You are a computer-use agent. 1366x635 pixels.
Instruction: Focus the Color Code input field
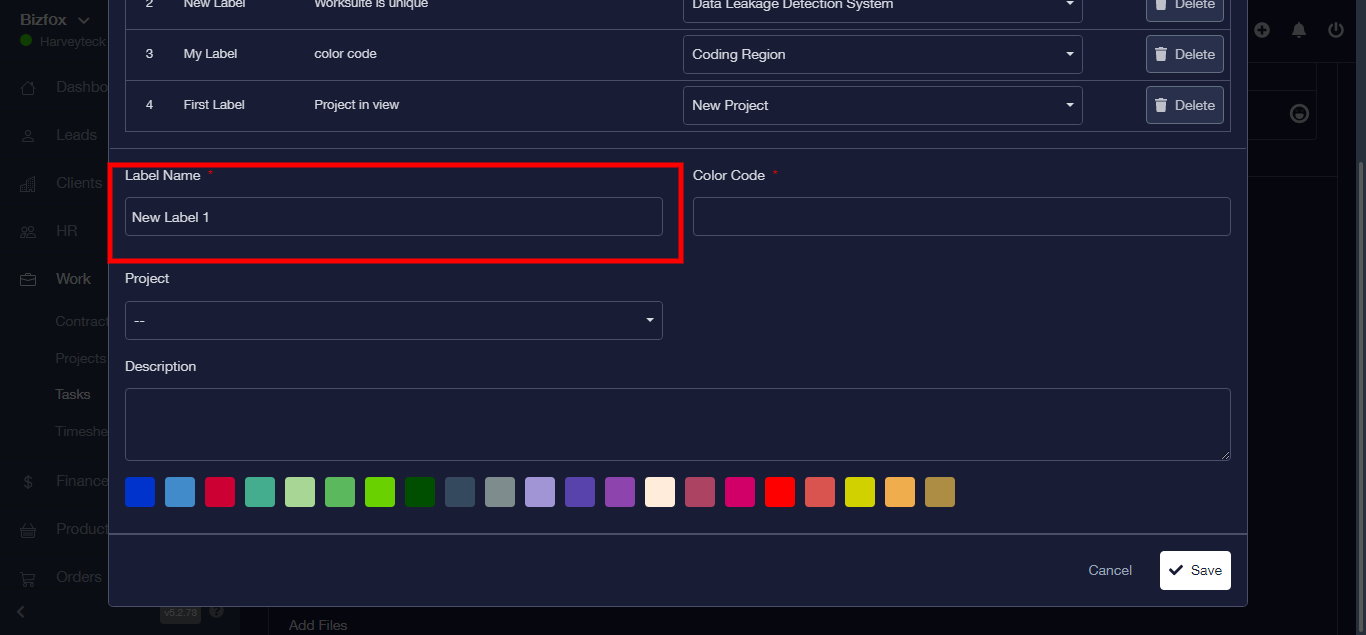pyautogui.click(x=961, y=216)
